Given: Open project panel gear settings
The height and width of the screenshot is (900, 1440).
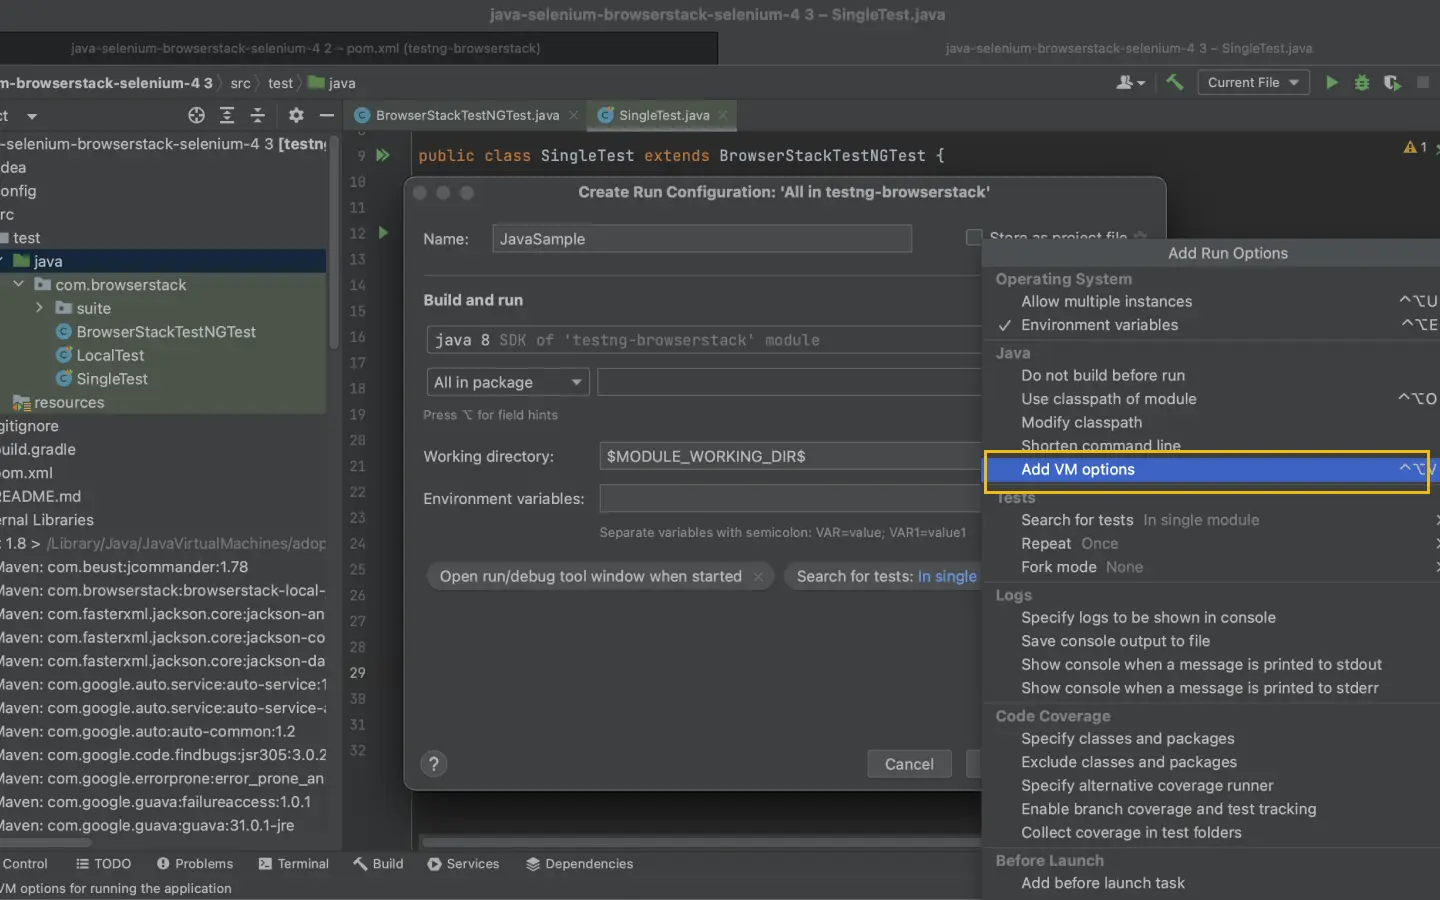Looking at the screenshot, I should [x=296, y=116].
